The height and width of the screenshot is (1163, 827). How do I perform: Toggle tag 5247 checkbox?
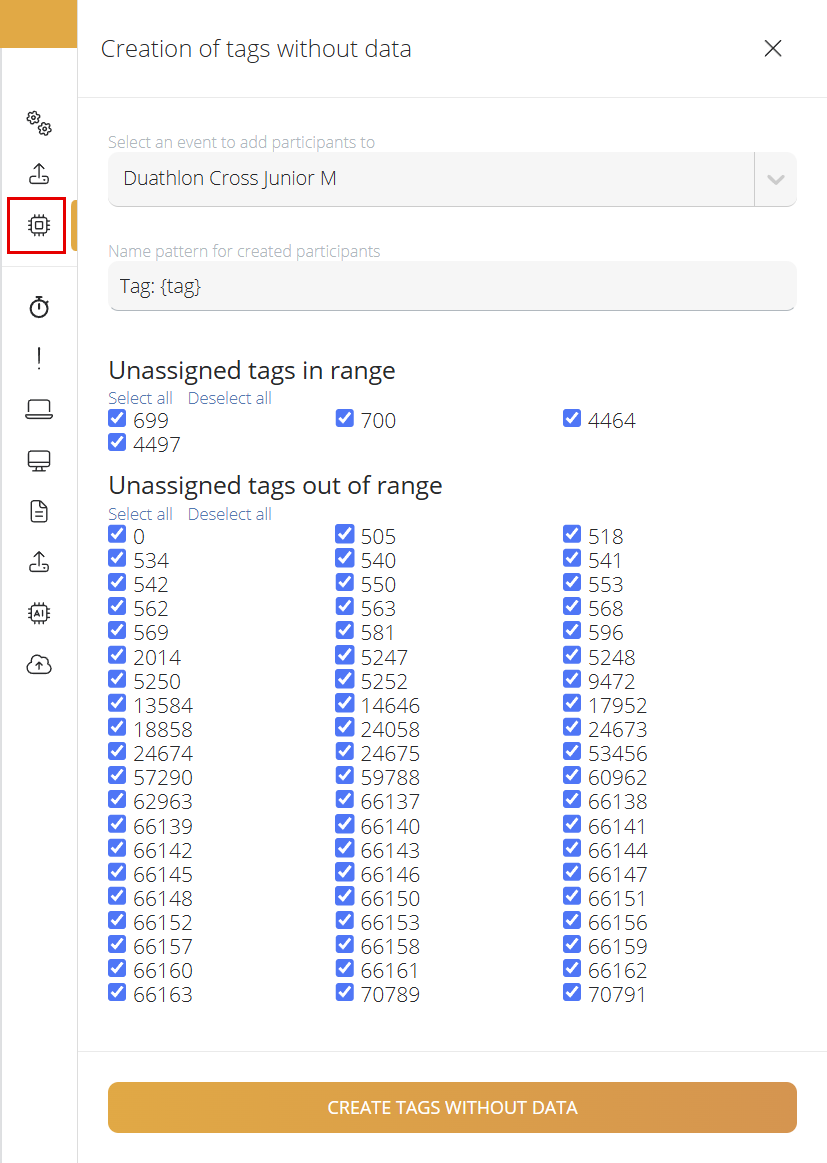345,655
